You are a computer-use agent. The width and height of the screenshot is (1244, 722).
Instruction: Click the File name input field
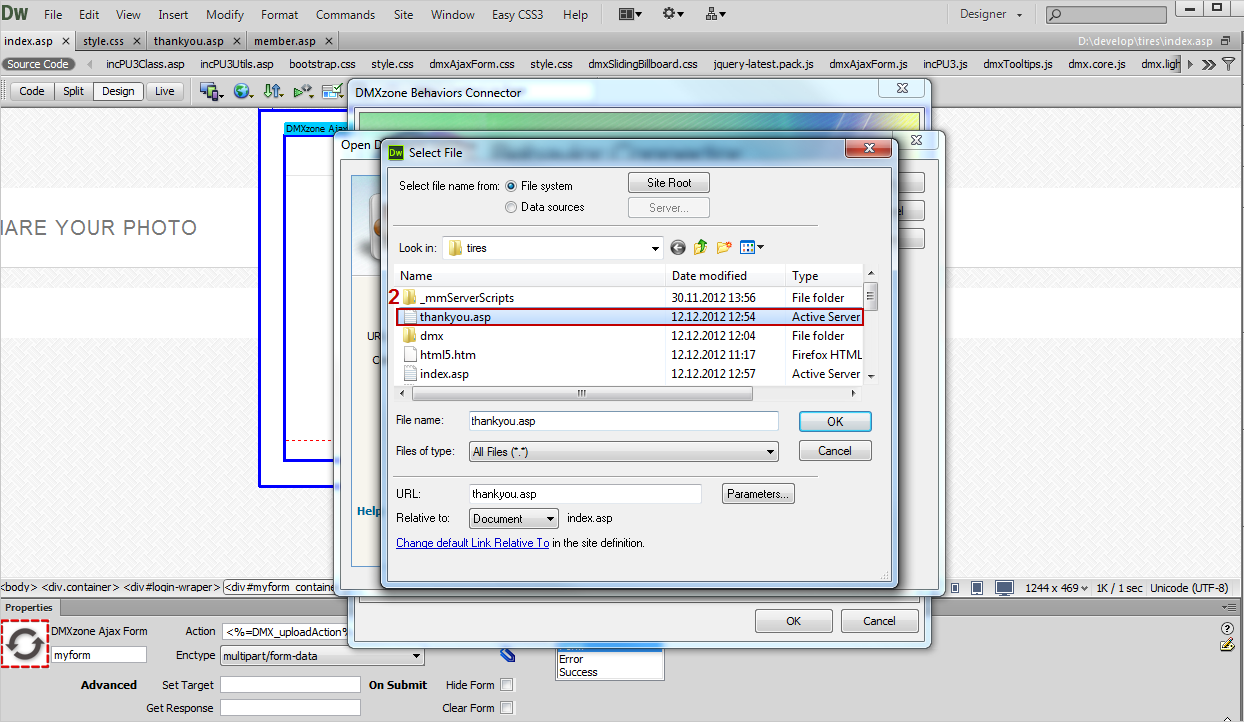(x=623, y=421)
